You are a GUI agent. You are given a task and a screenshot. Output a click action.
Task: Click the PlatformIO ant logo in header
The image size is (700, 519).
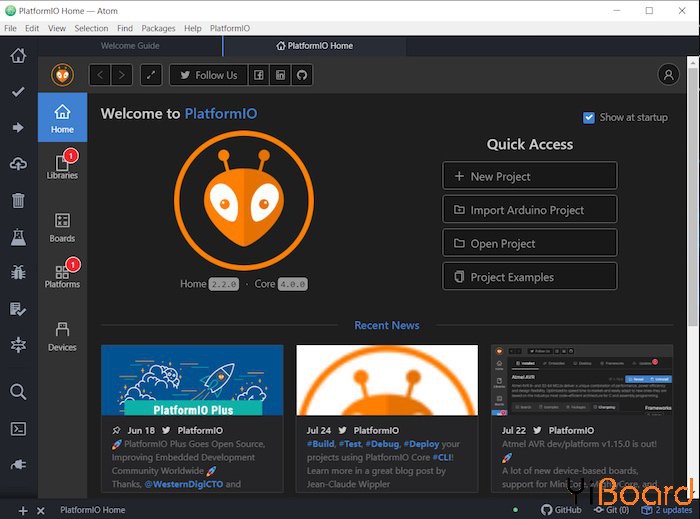coord(62,75)
